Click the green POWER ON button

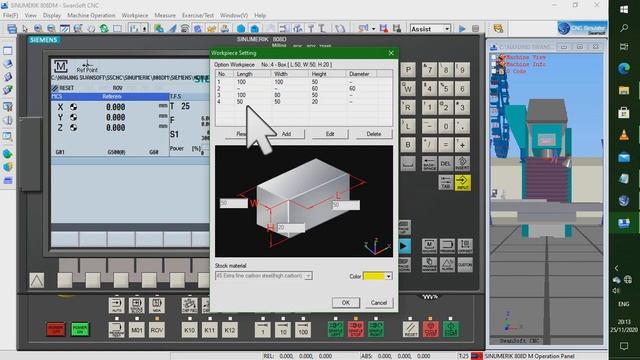click(80, 329)
